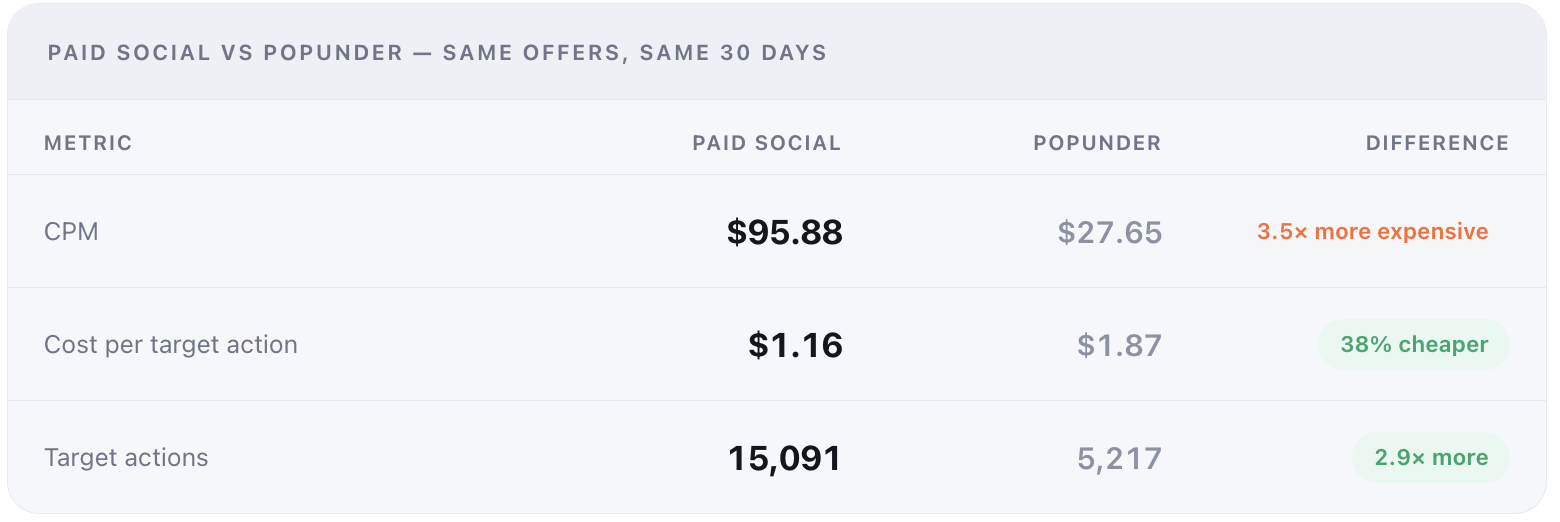Click the "3.5× more expensive" orange label

[x=1372, y=232]
